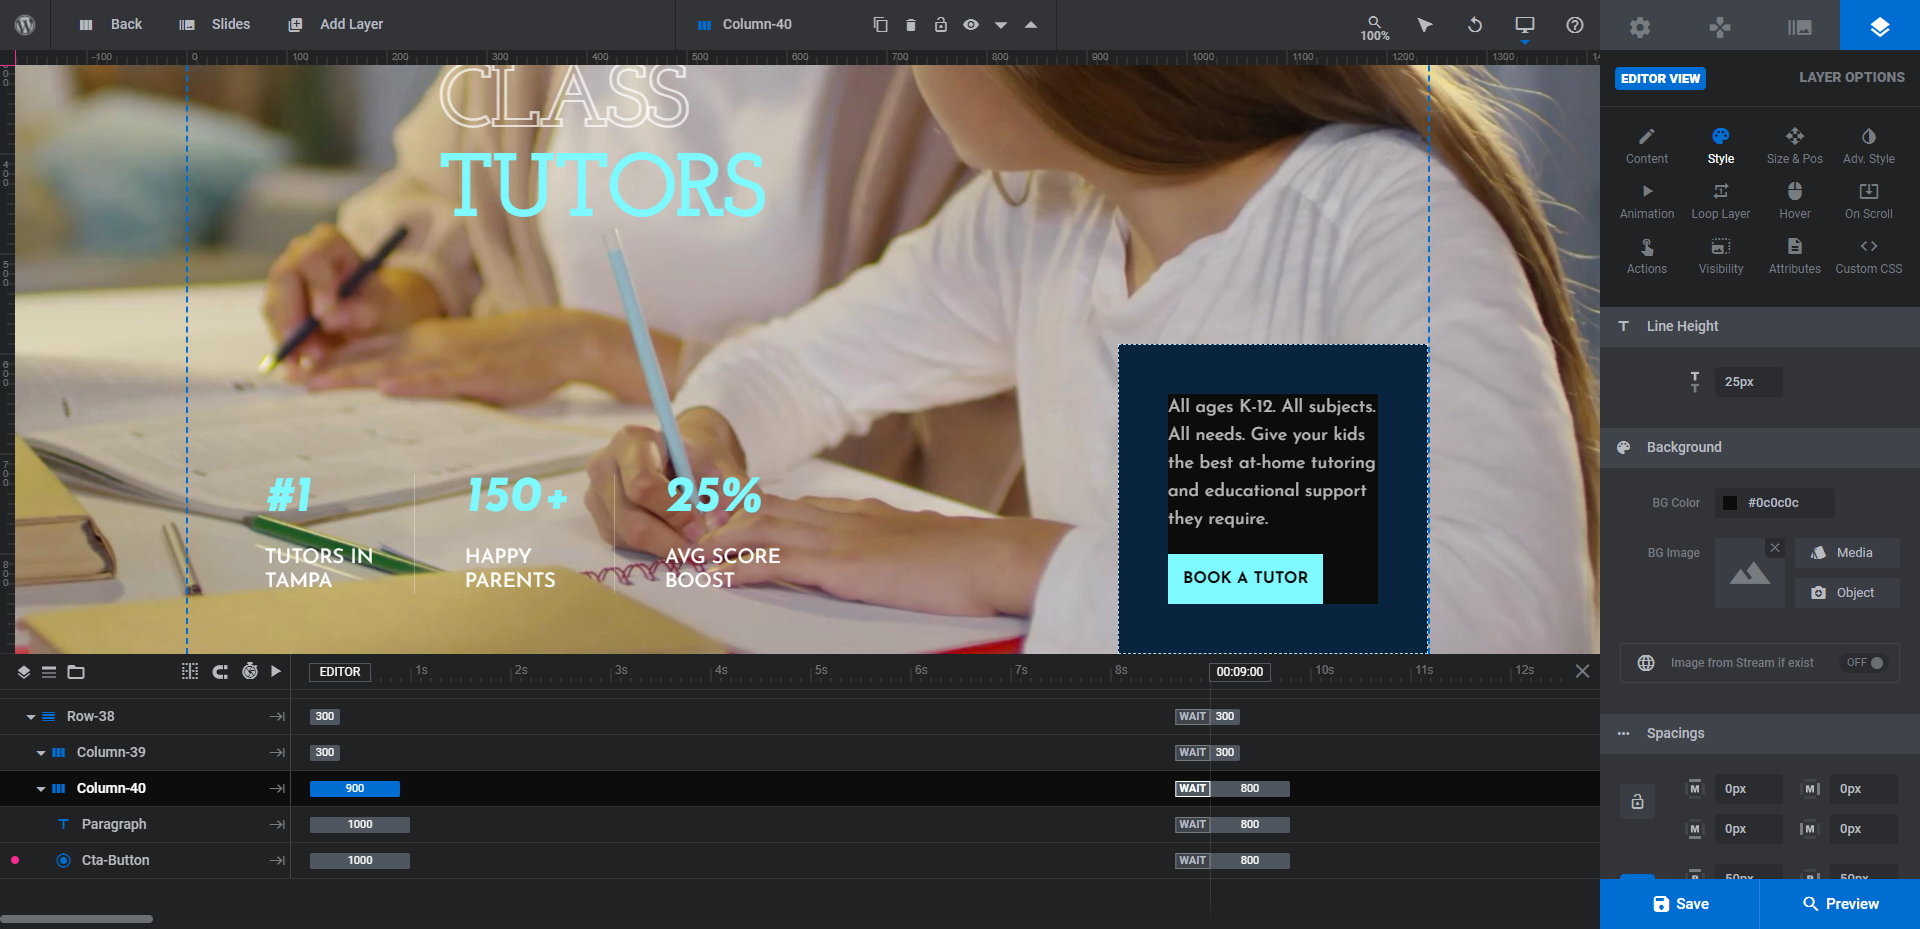The width and height of the screenshot is (1920, 929).
Task: Go Back to module overview
Action: pos(111,24)
